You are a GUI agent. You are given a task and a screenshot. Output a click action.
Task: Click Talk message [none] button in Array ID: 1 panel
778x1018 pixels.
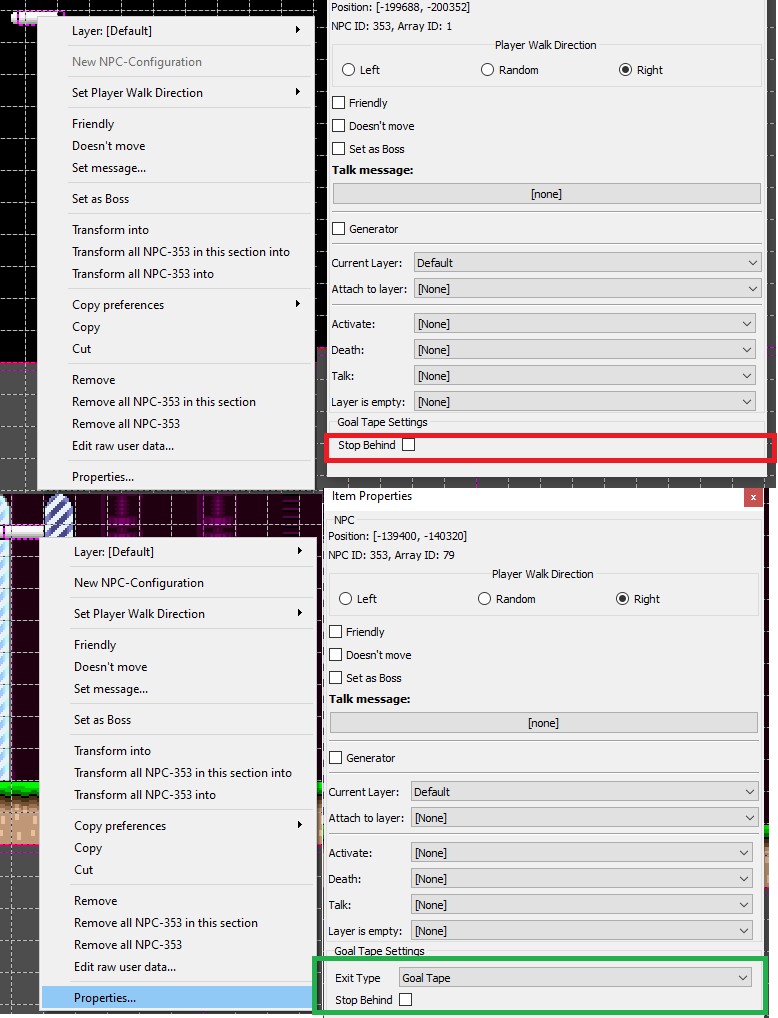(x=546, y=193)
